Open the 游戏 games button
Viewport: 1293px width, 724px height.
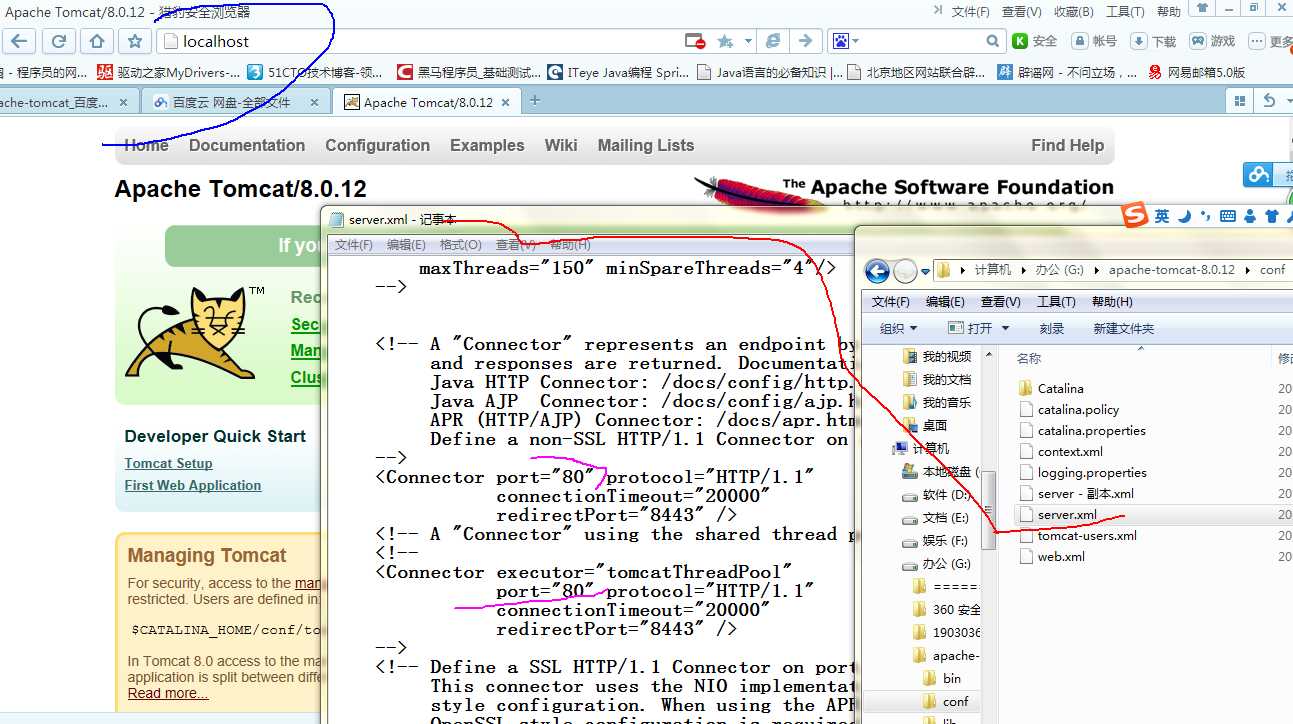(x=1212, y=41)
